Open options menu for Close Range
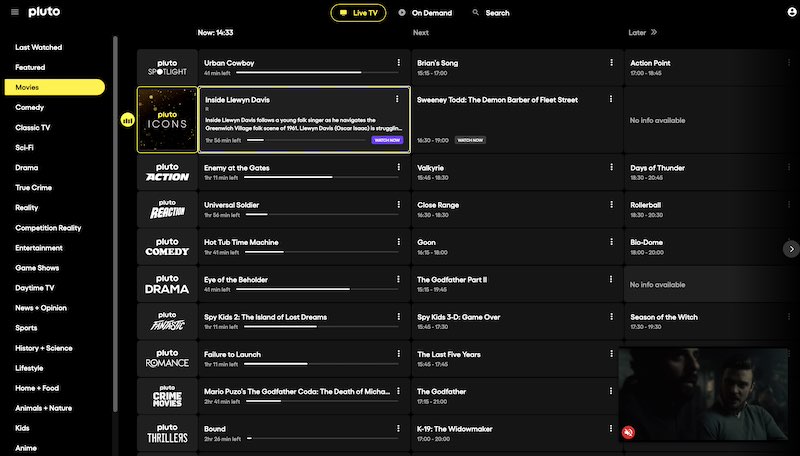Screen dimensions: 800x456 611,204
